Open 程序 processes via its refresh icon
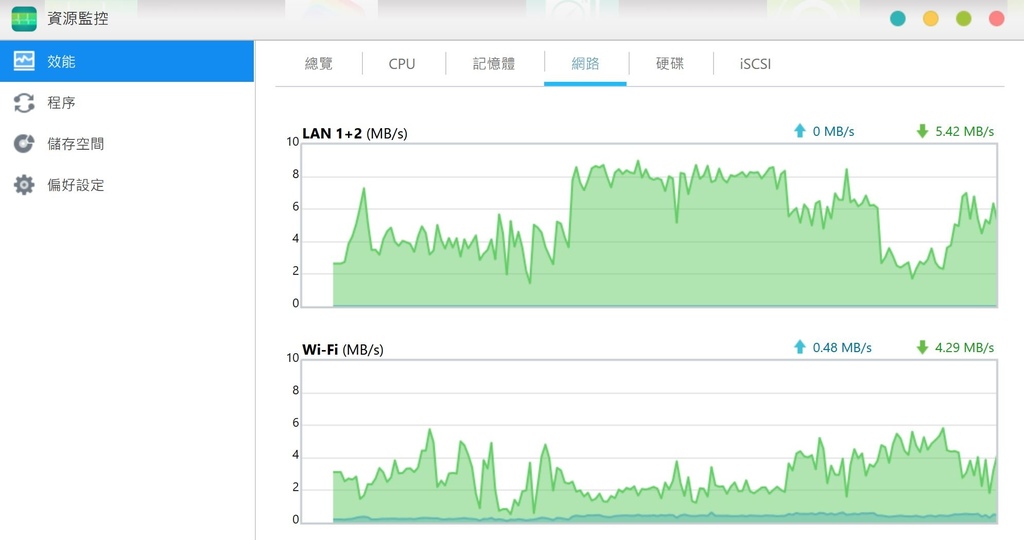Screen dimensions: 1024x540 24,103
